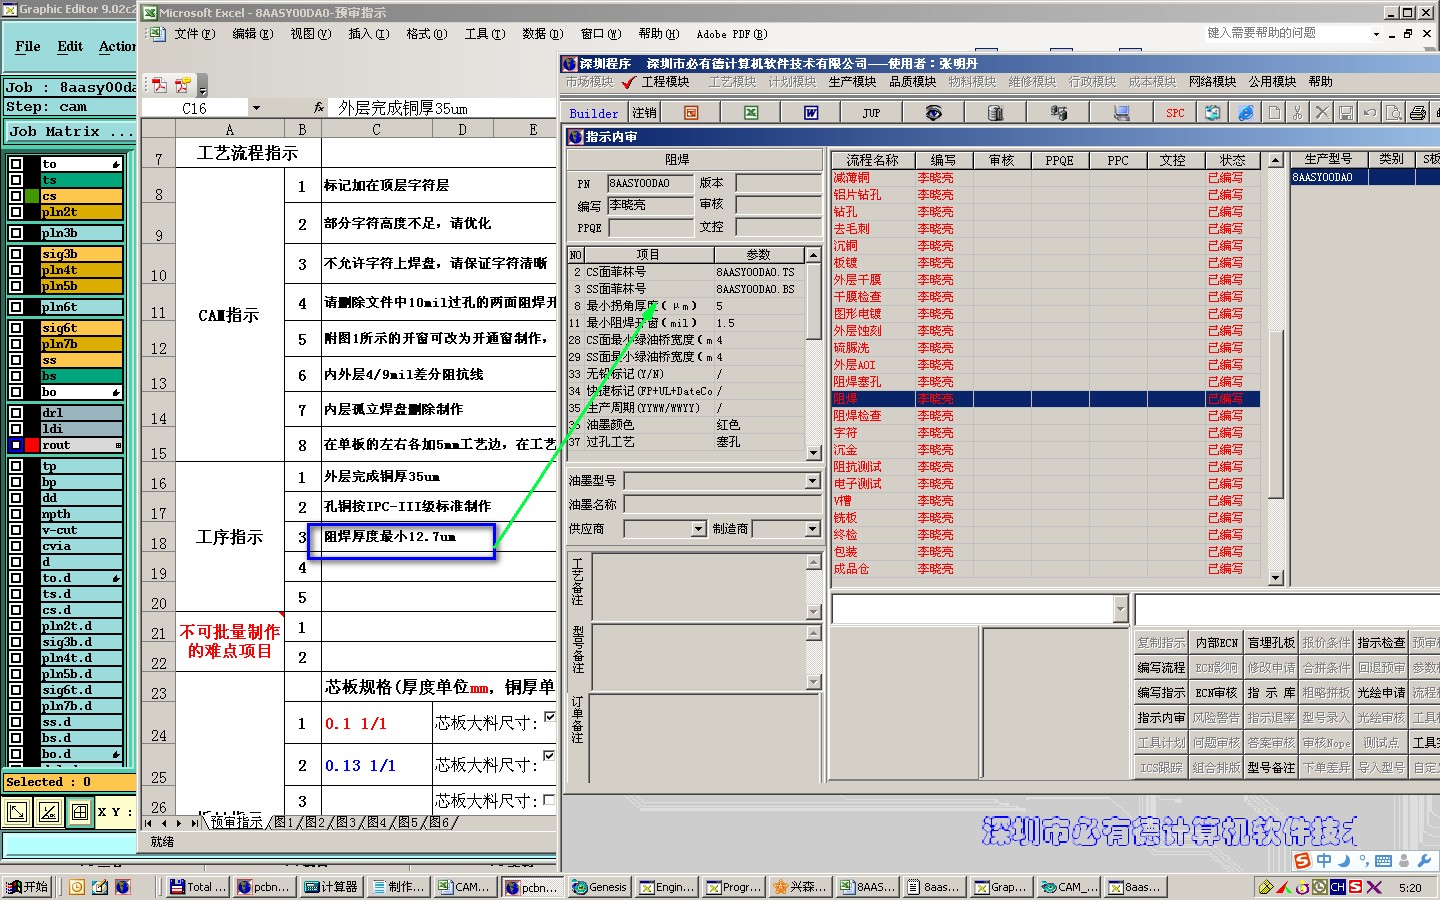Click the 光绘申请 button
This screenshot has width=1440, height=900.
tap(1381, 693)
